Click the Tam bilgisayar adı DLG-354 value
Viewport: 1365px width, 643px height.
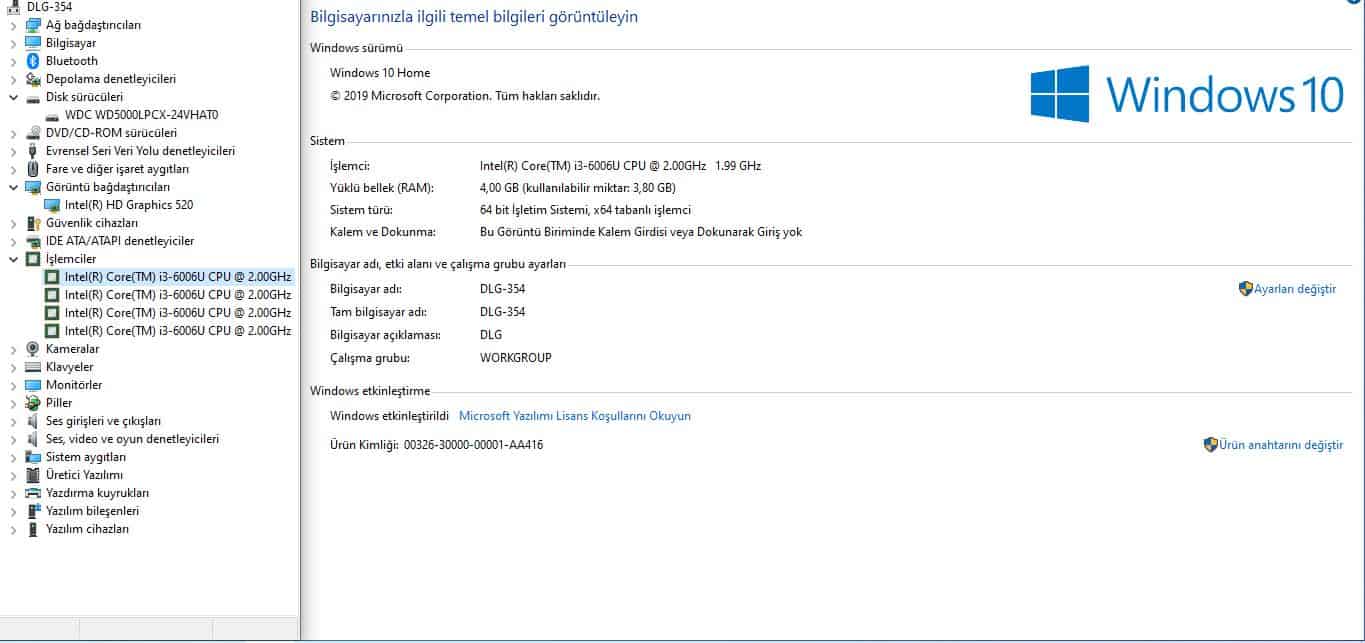(x=502, y=312)
